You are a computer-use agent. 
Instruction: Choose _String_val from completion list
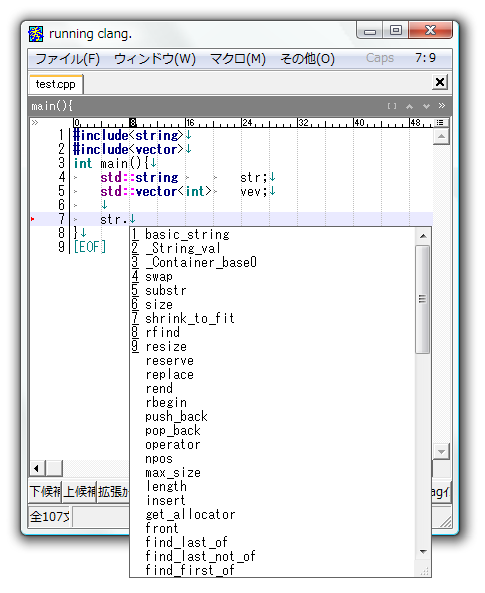(182, 248)
